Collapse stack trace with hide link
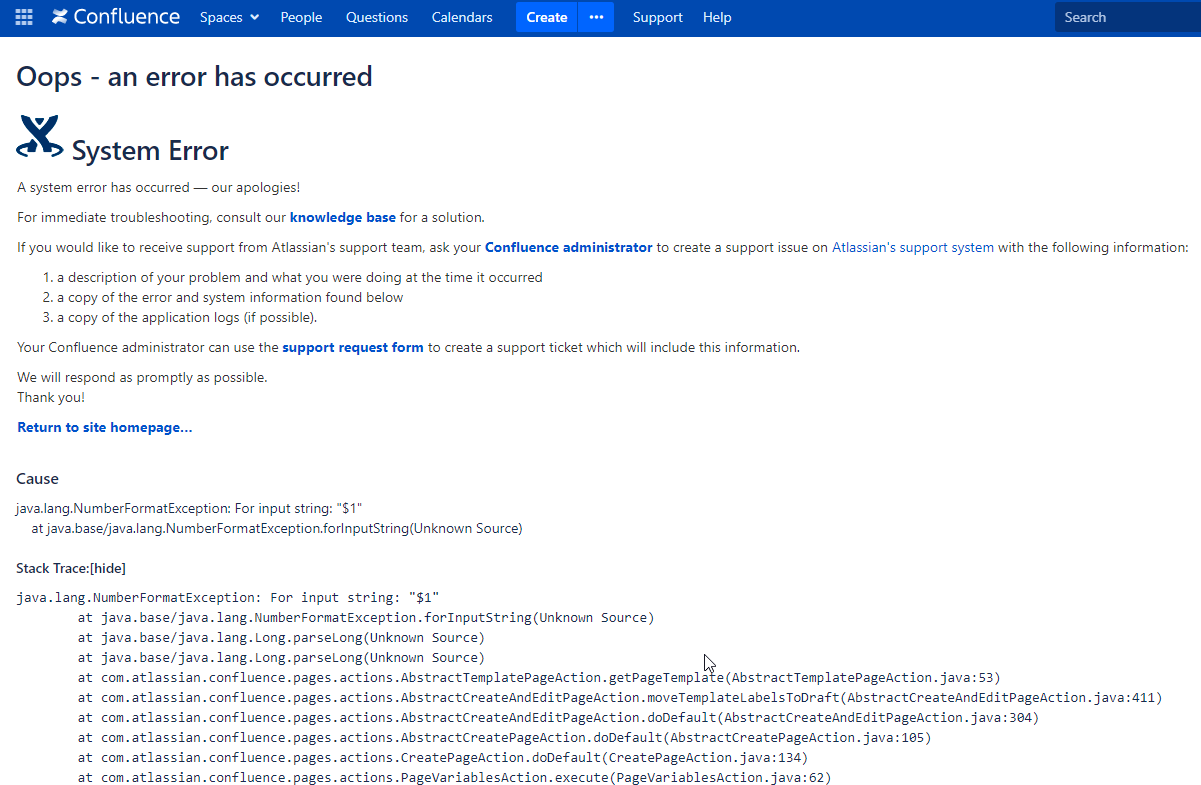The height and width of the screenshot is (785, 1201). [108, 568]
